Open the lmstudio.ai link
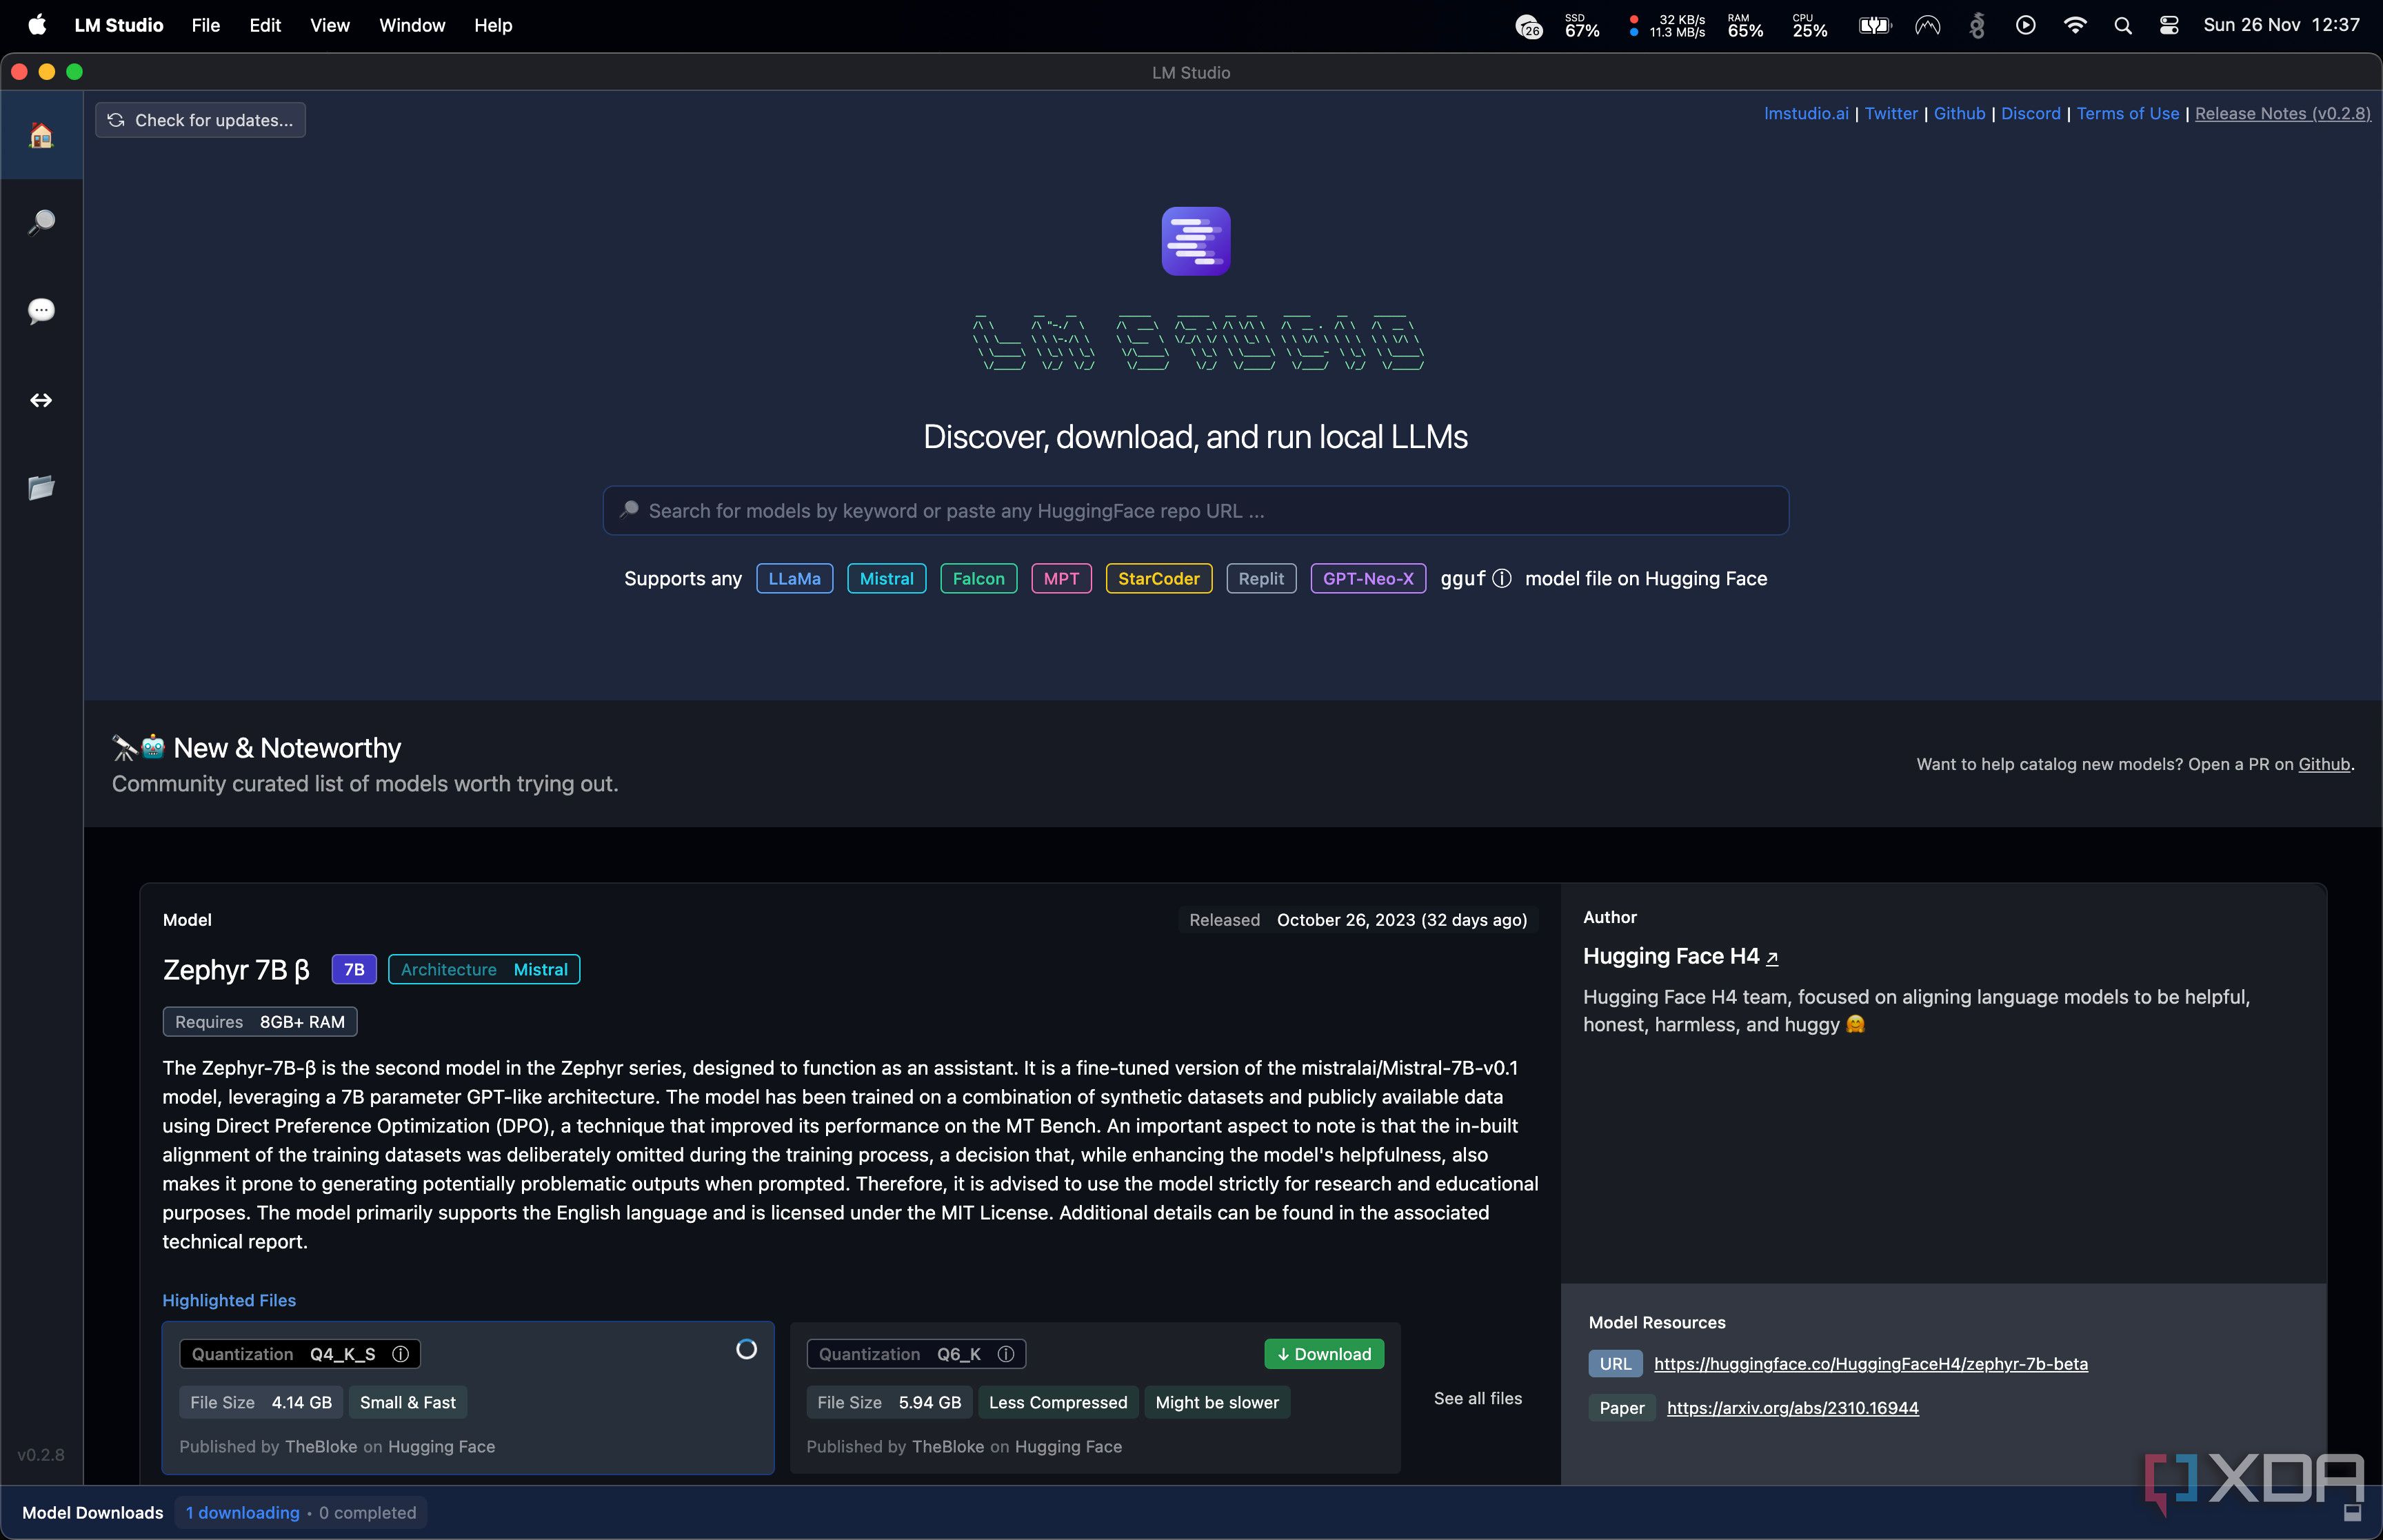The image size is (2383, 1540). tap(1805, 113)
